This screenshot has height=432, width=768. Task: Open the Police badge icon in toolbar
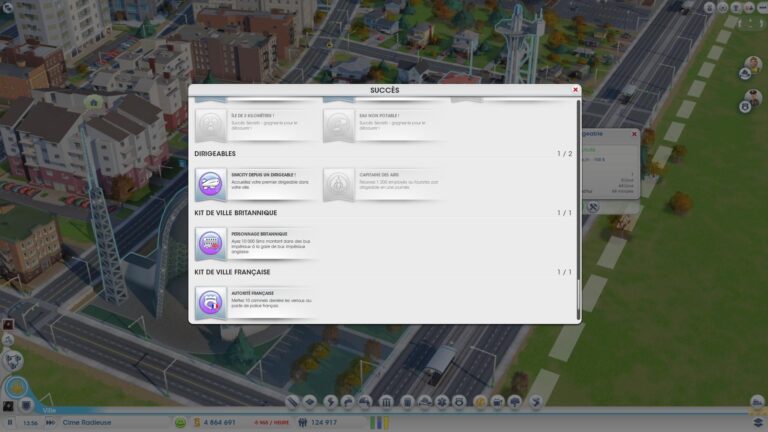[460, 402]
